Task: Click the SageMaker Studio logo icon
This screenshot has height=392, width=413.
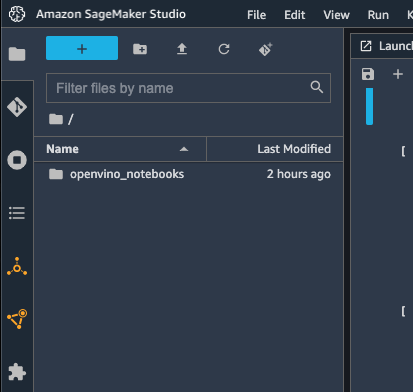Action: (17, 14)
